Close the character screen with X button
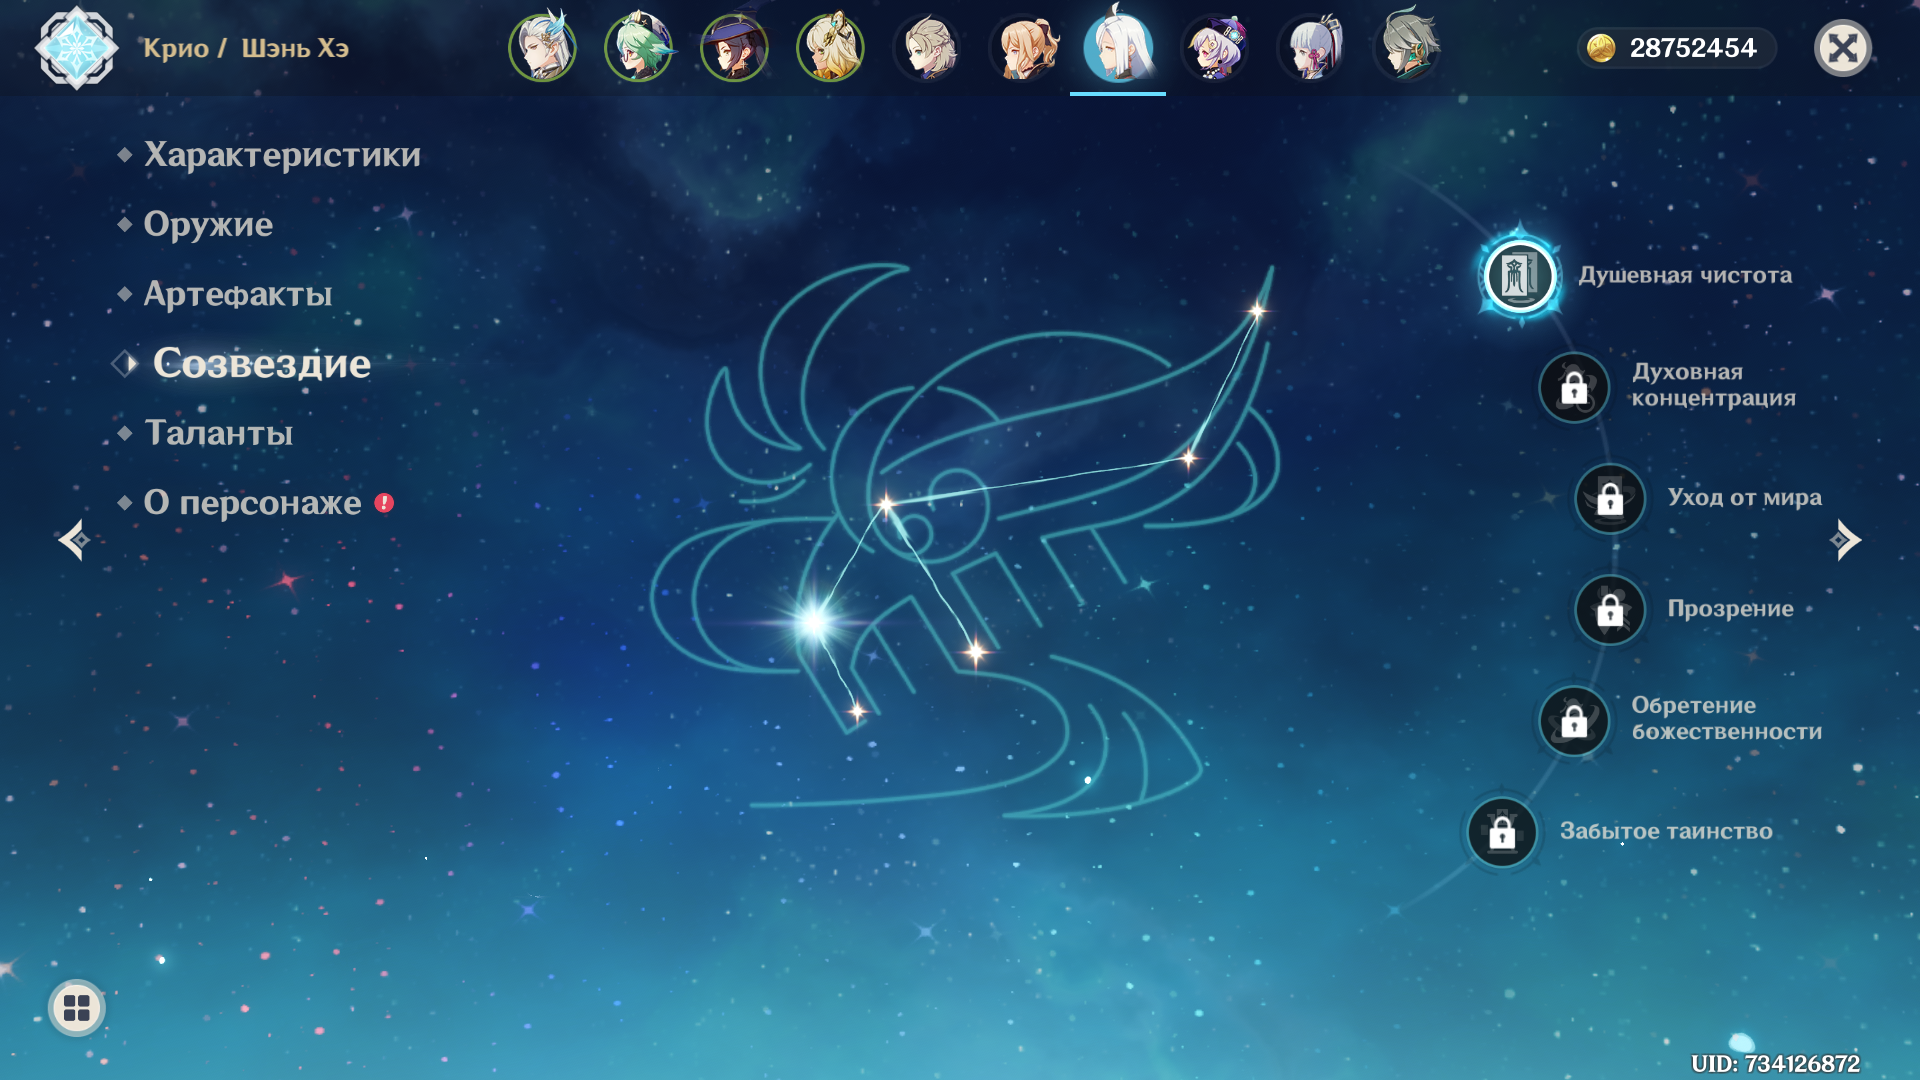The image size is (1920, 1080). (1843, 48)
